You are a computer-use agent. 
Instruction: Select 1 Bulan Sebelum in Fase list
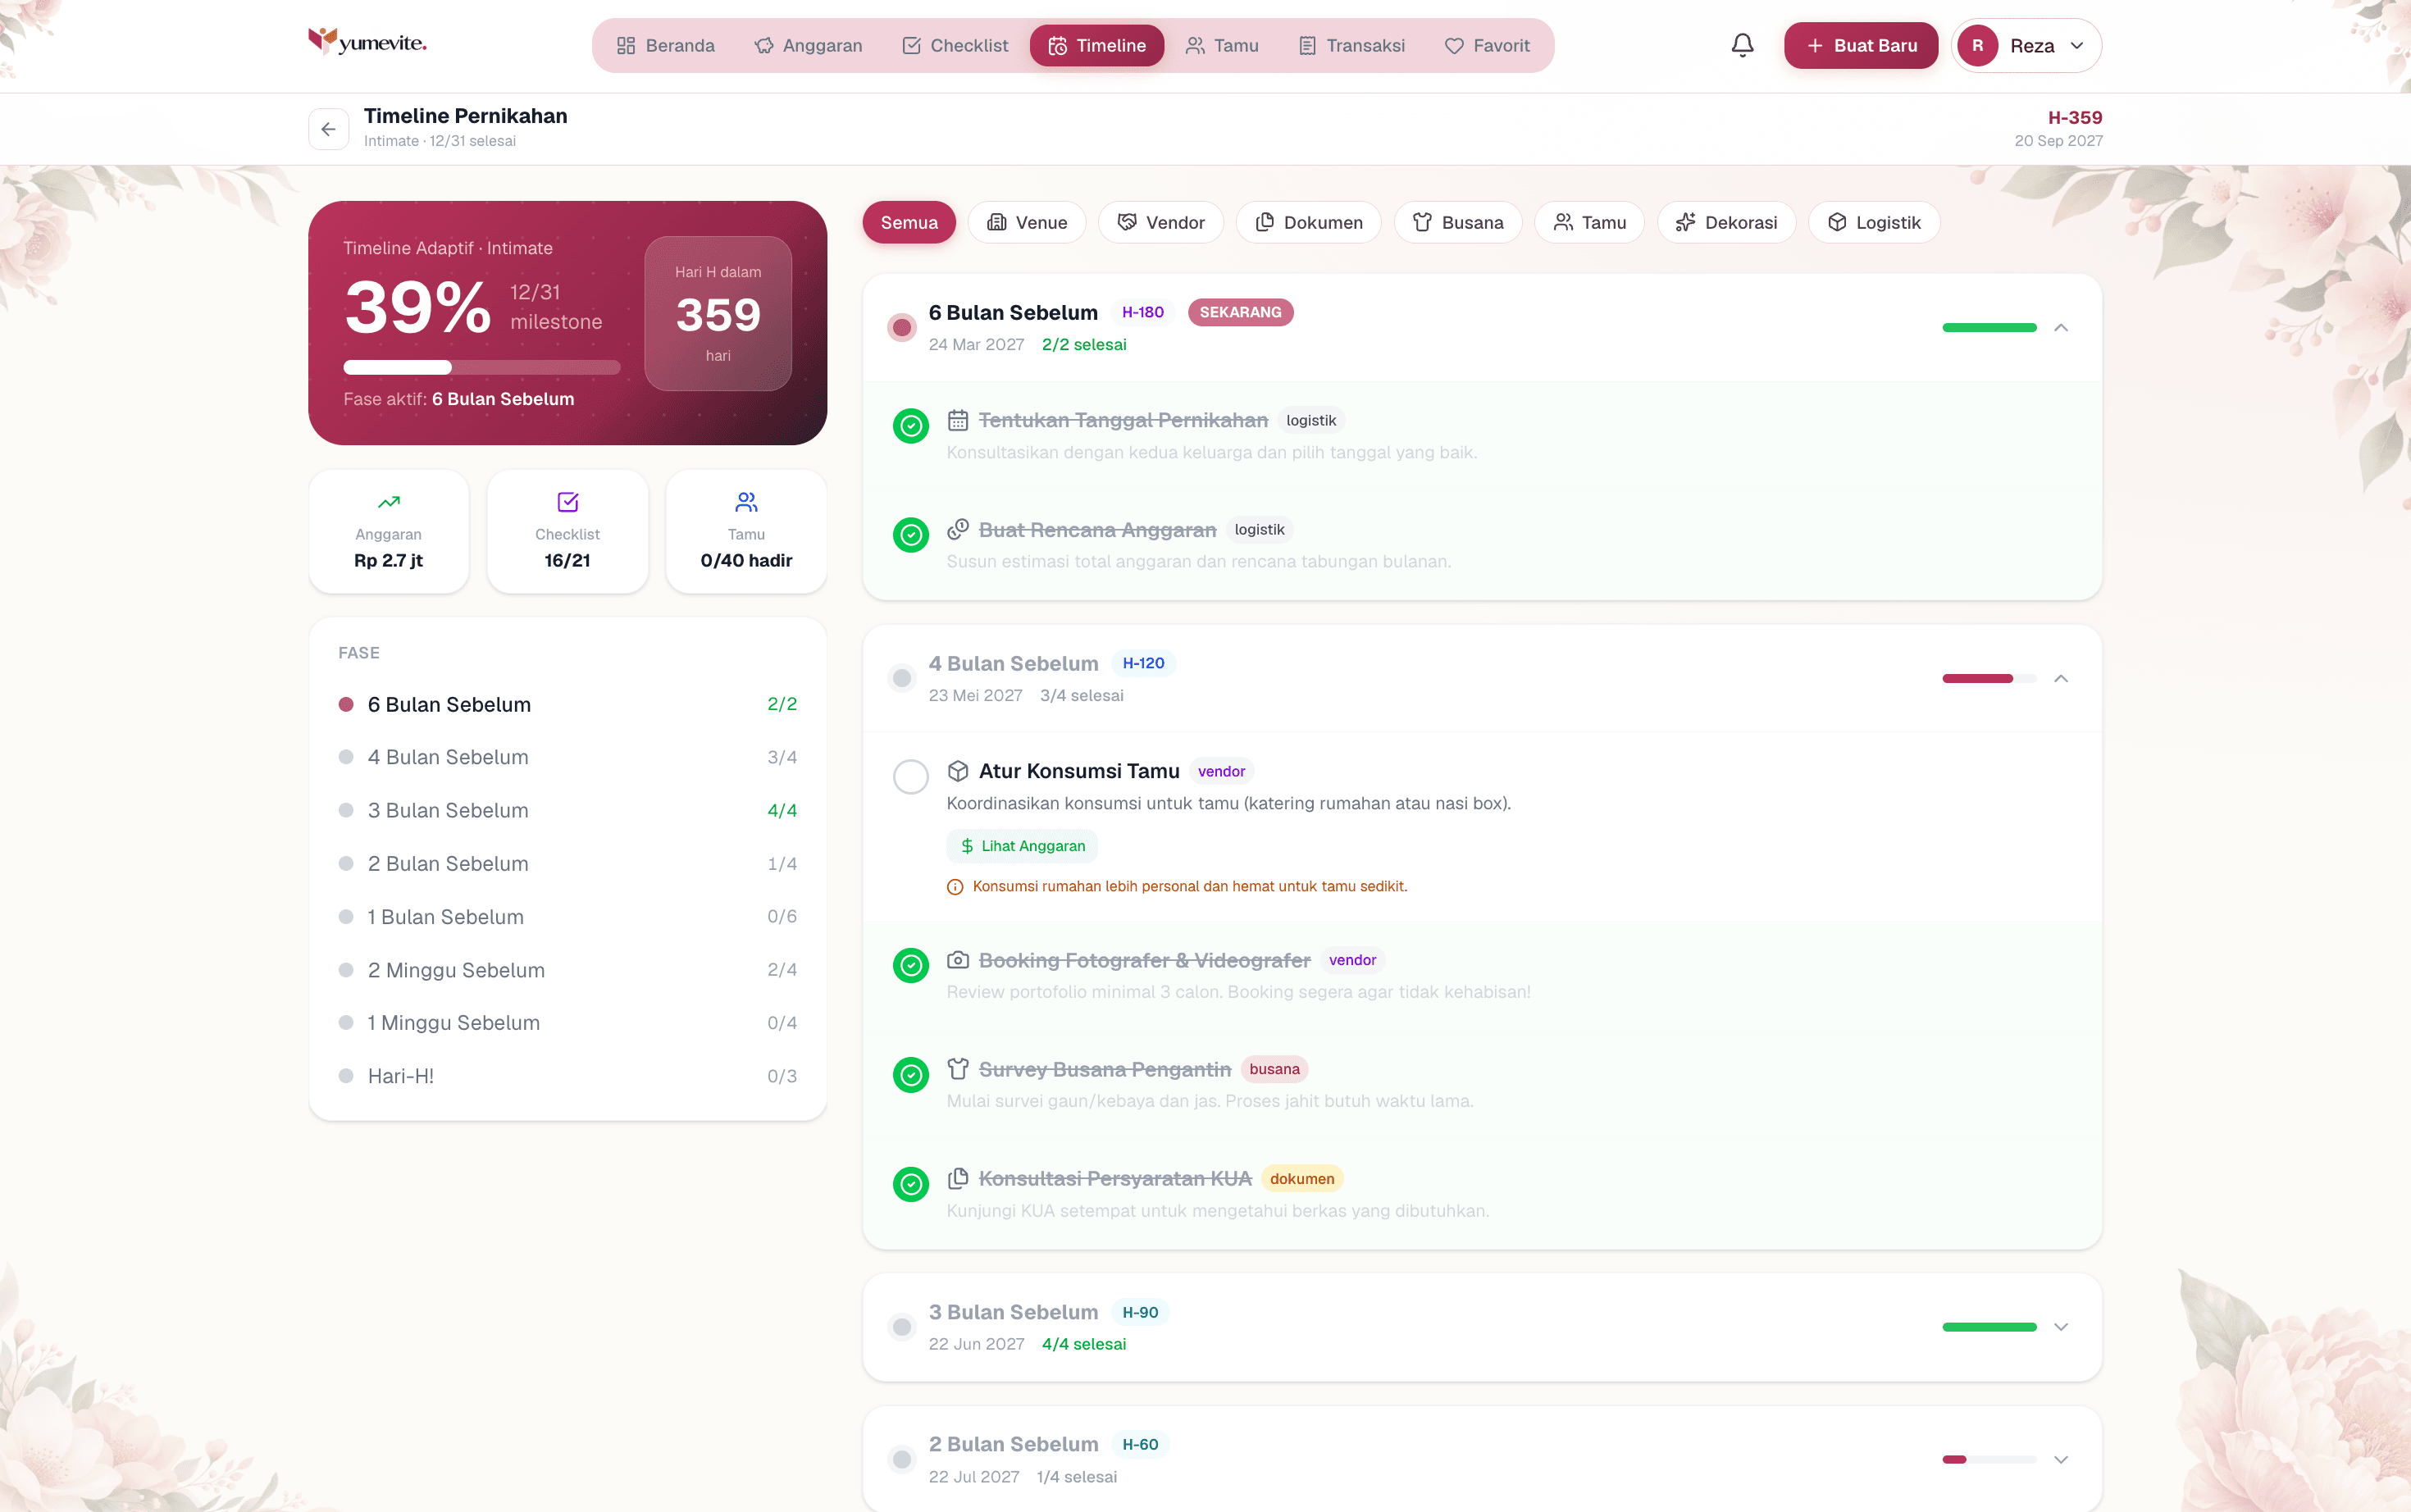568,916
